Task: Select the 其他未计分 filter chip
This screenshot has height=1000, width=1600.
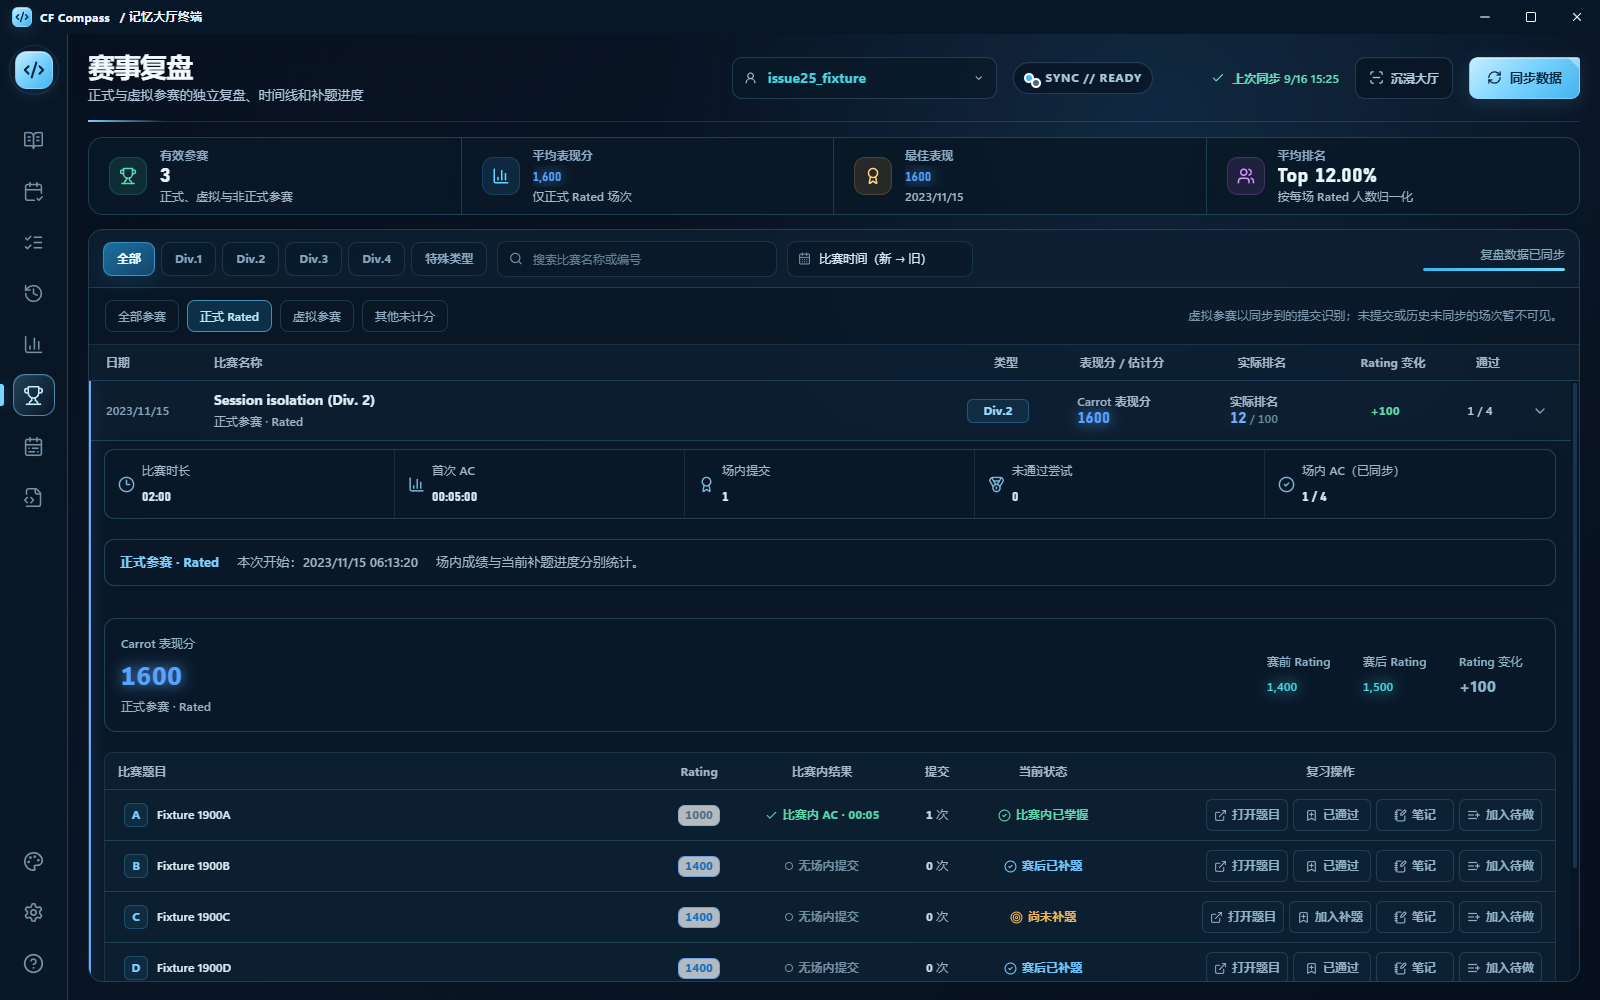Action: (405, 316)
